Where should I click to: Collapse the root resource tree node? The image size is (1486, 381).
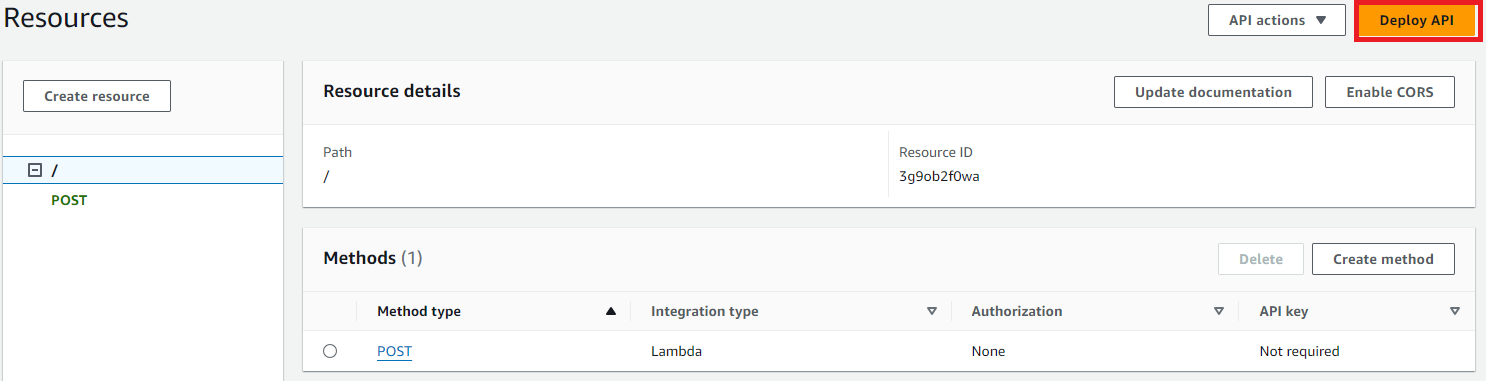pyautogui.click(x=34, y=171)
